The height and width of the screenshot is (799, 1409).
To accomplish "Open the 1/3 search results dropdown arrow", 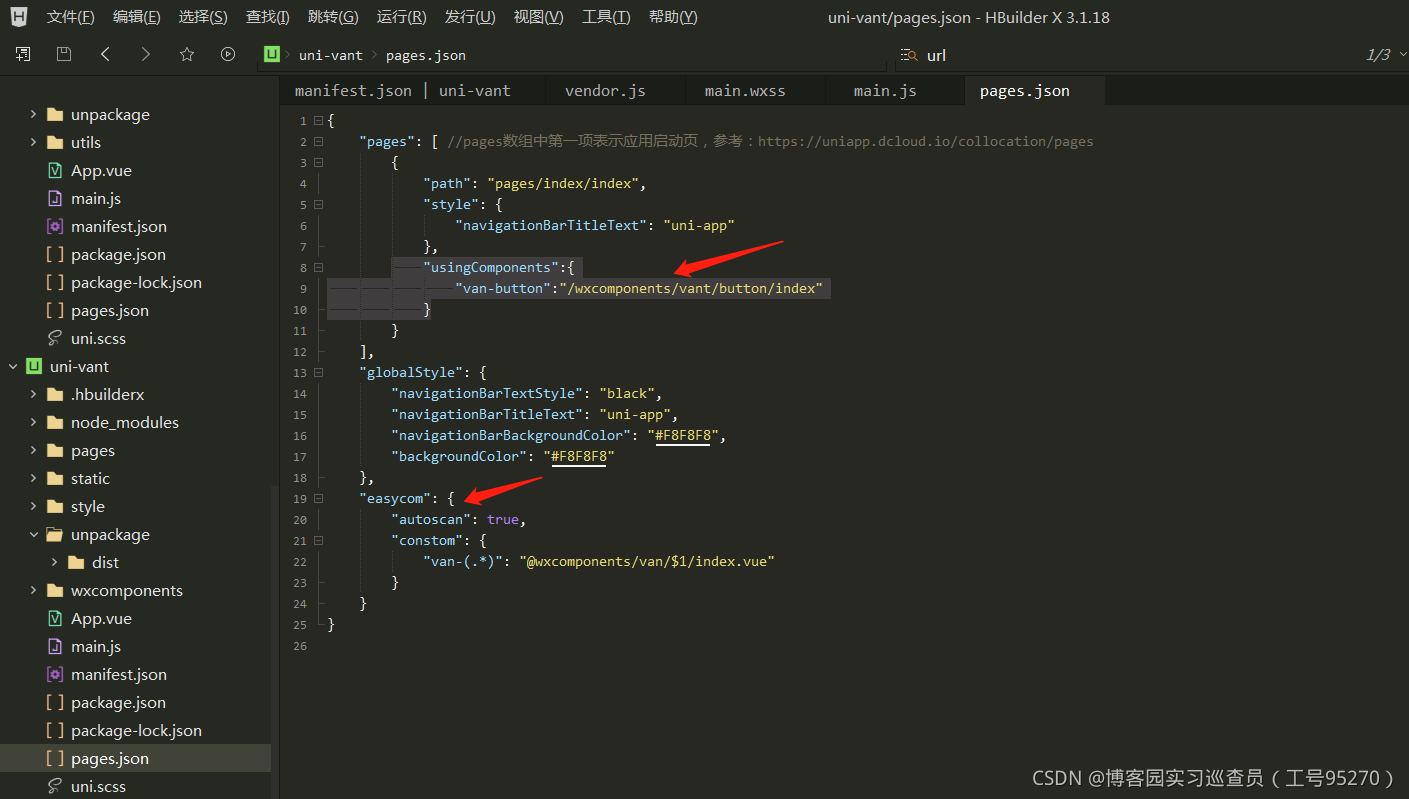I will pyautogui.click(x=1401, y=55).
